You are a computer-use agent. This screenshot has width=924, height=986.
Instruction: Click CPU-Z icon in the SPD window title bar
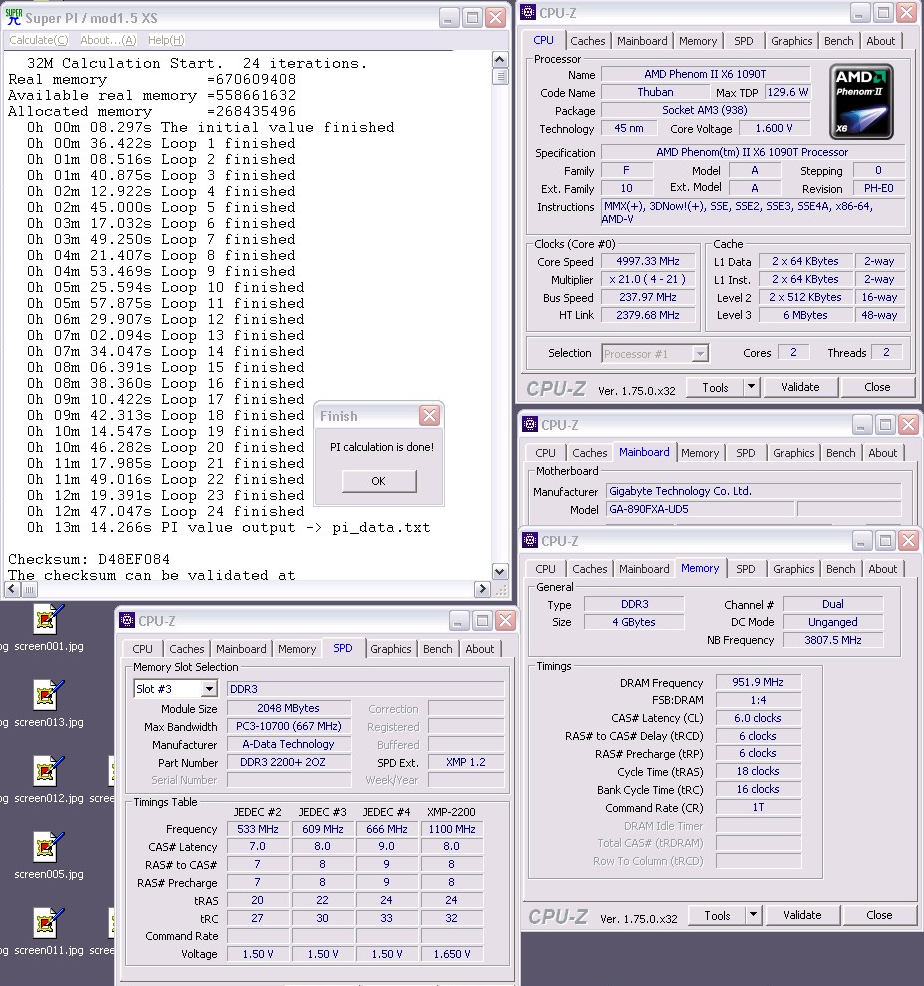[x=127, y=621]
